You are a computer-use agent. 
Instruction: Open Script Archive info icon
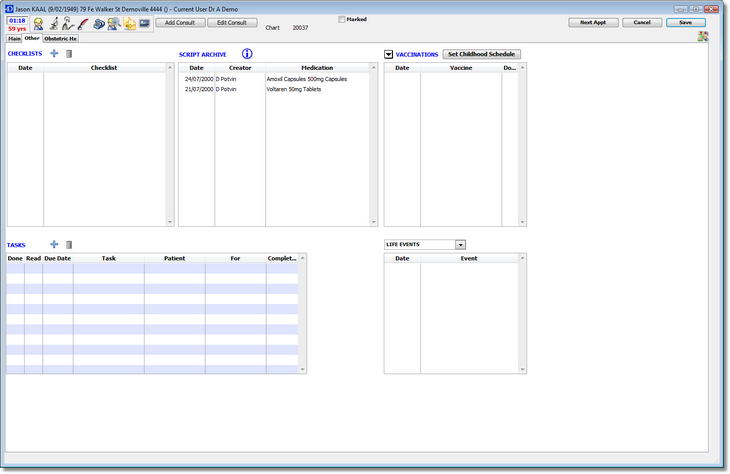[247, 54]
